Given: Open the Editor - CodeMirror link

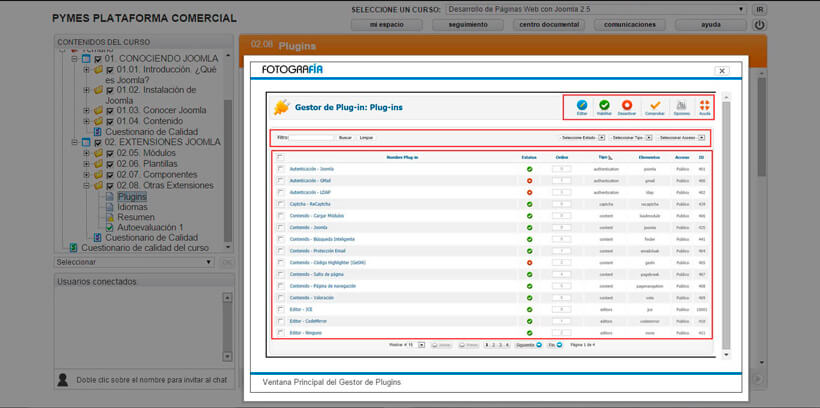Looking at the screenshot, I should click(309, 321).
